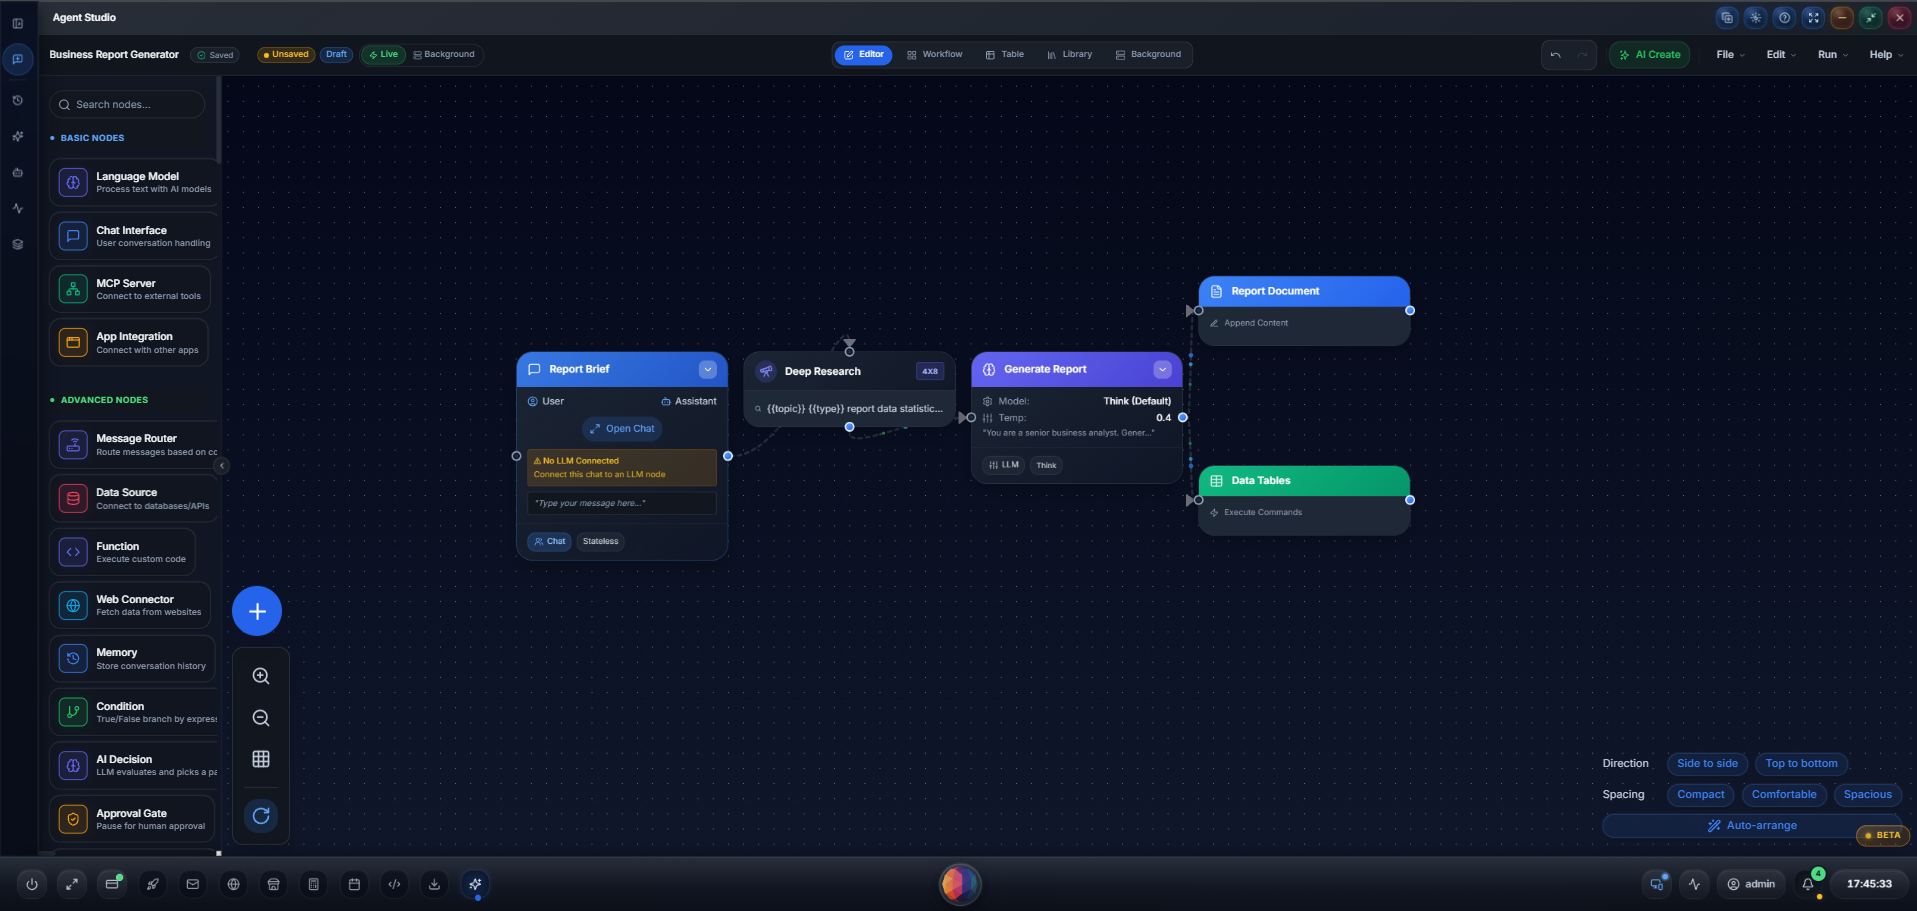Click the brightness theme icon in title bar

click(1755, 17)
